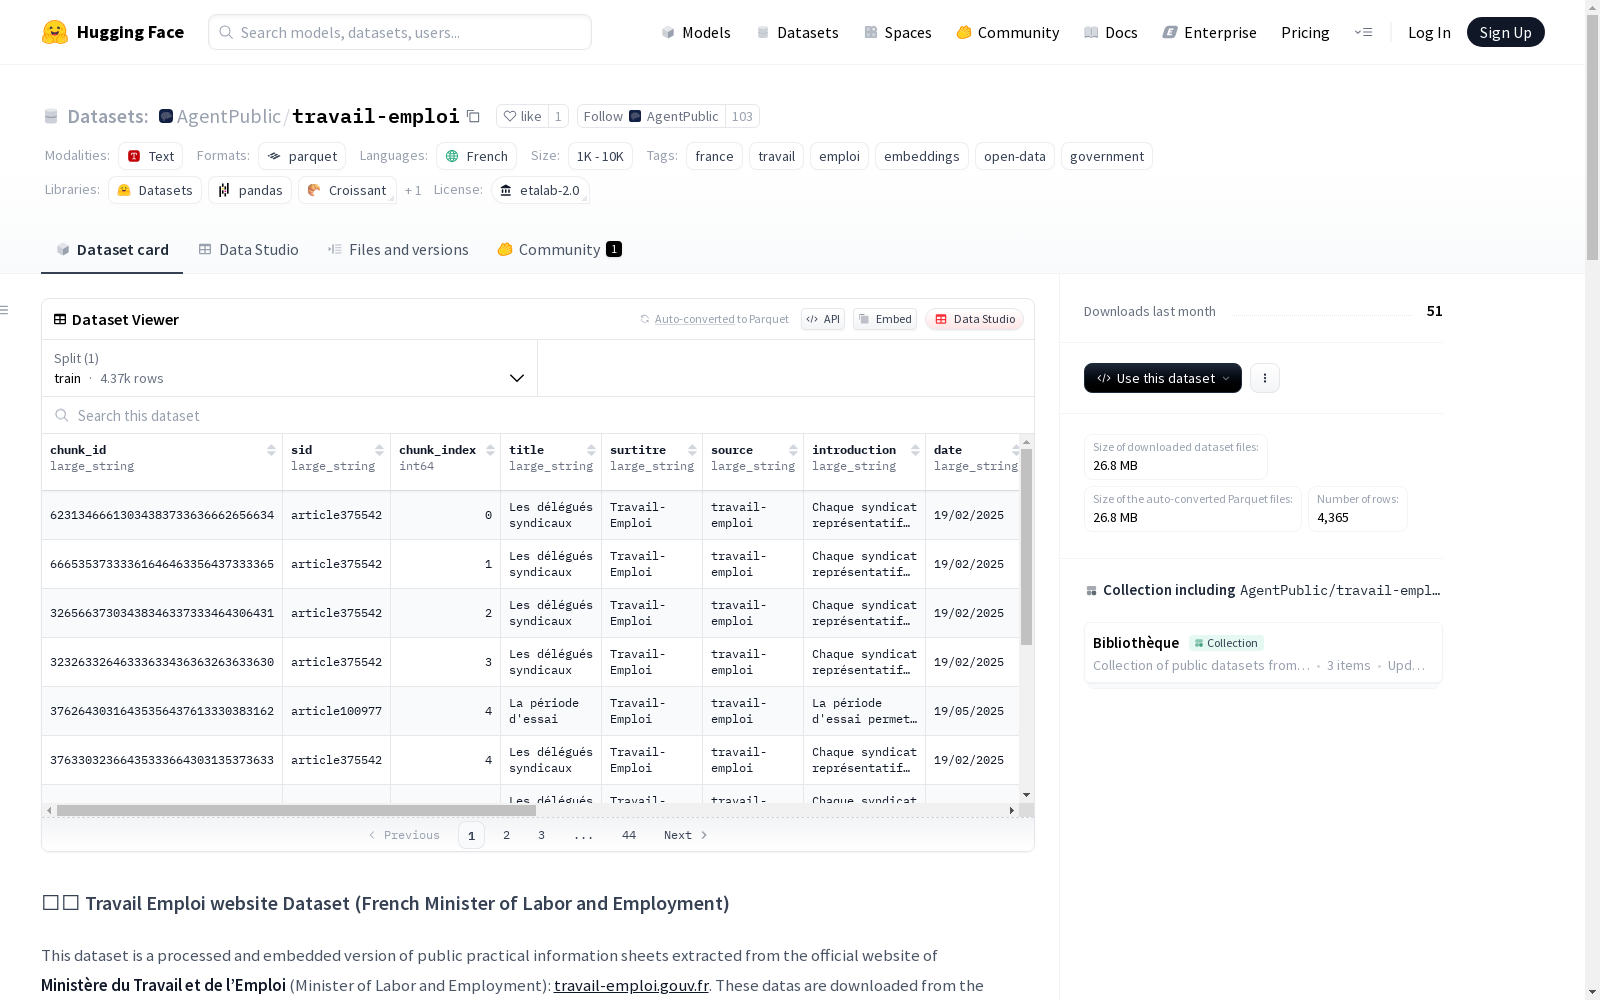This screenshot has width=1600, height=1000.
Task: Focus the search models, datasets, users field
Action: (x=400, y=32)
